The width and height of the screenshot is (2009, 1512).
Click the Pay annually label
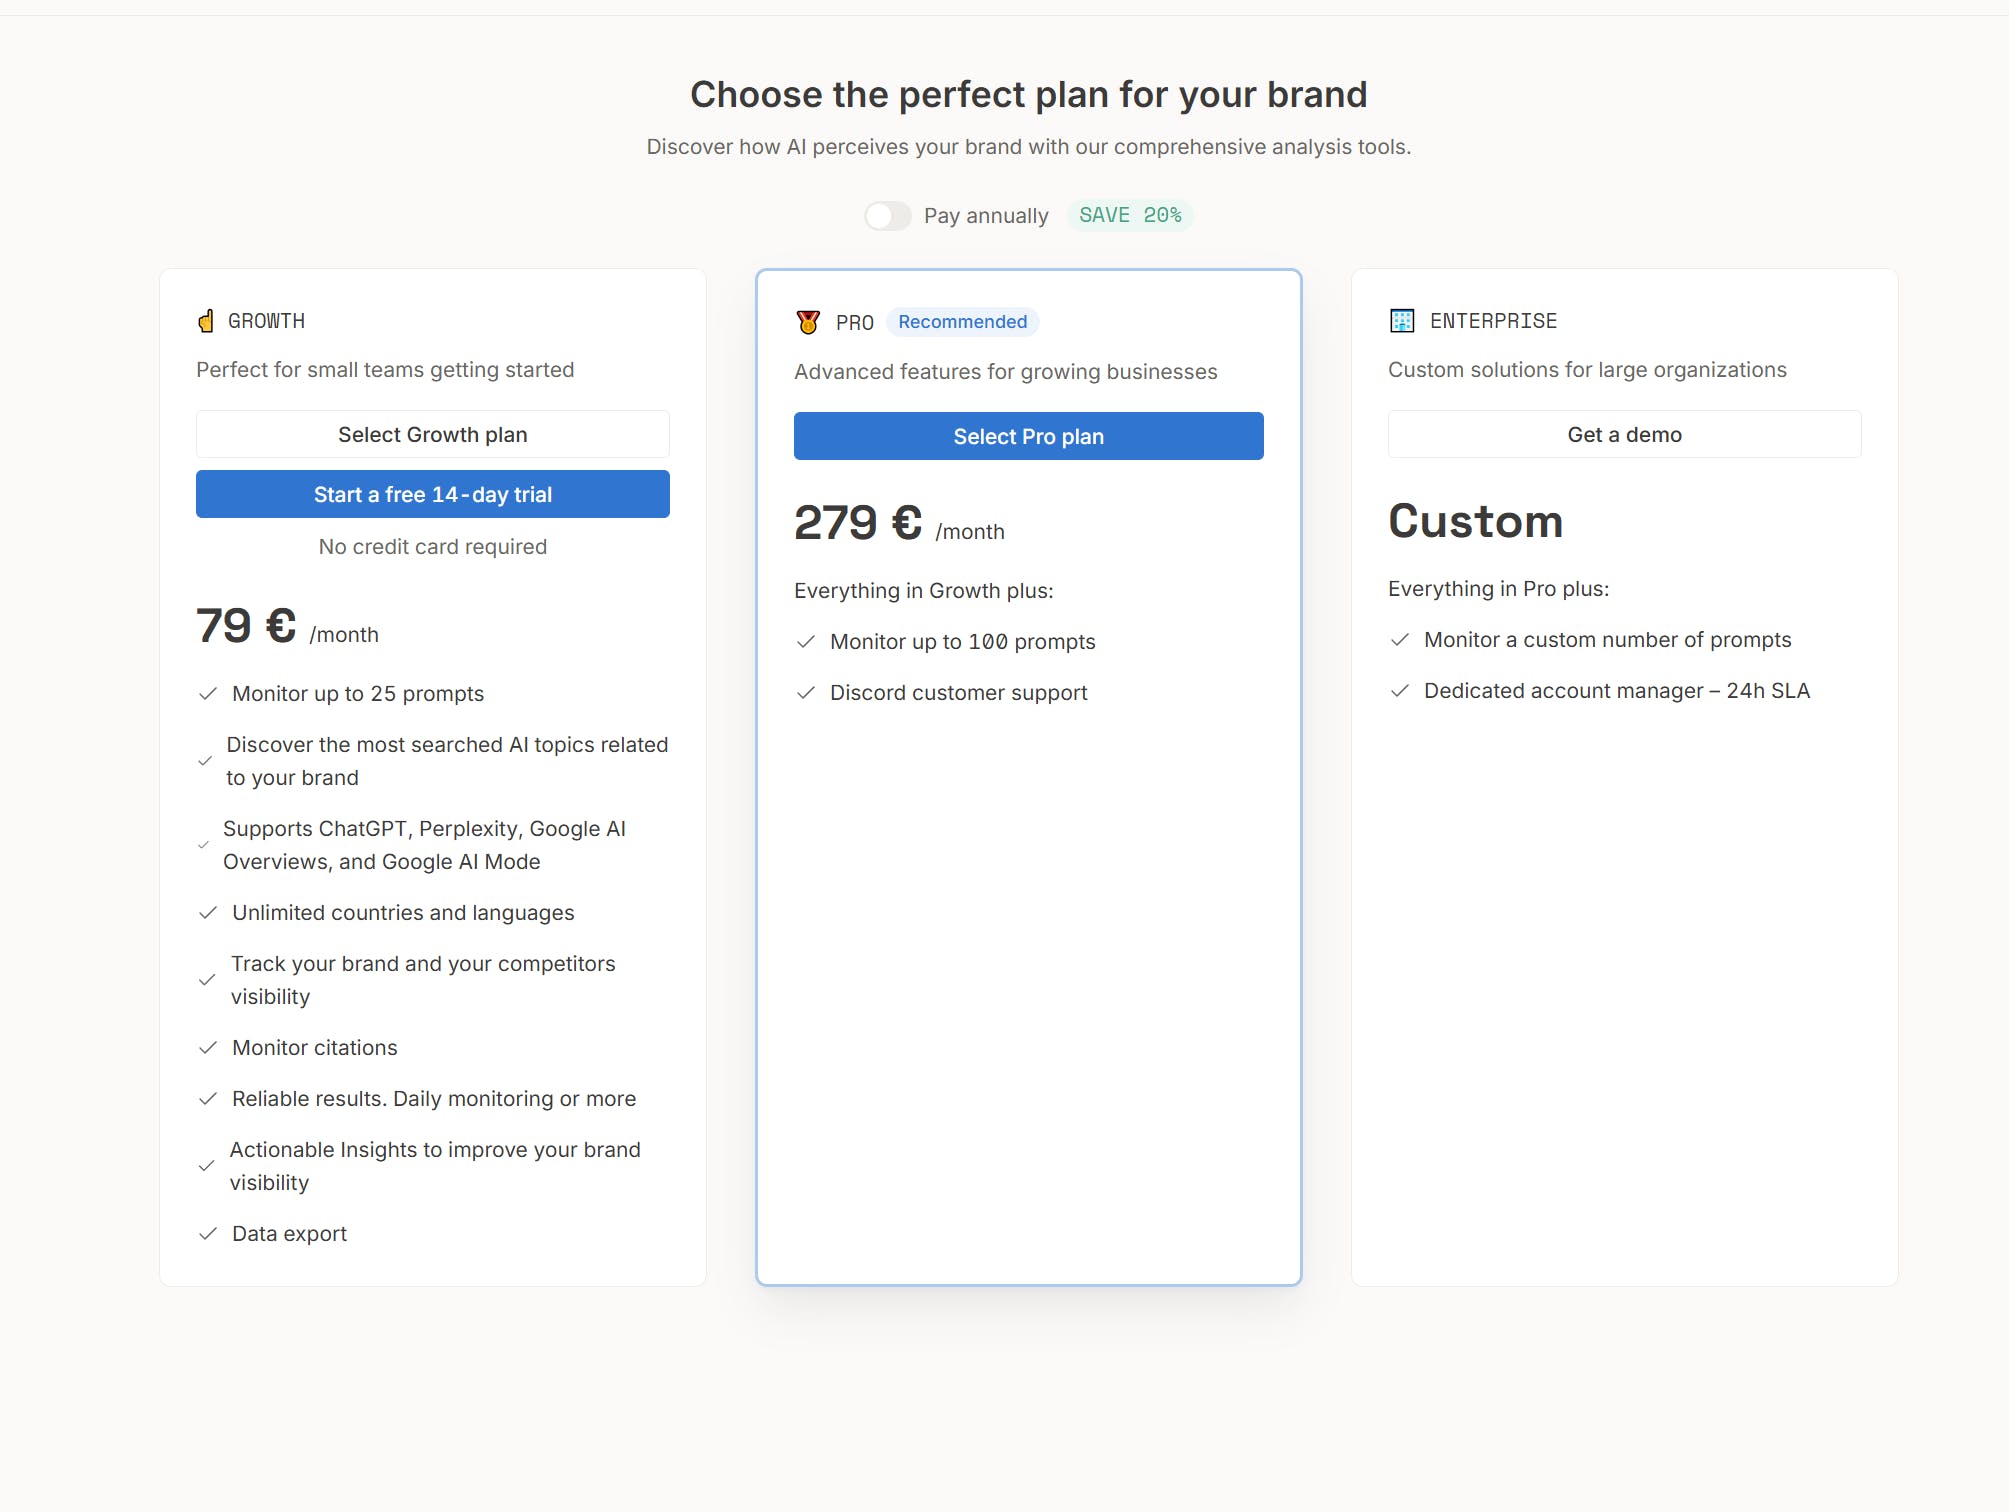(986, 216)
